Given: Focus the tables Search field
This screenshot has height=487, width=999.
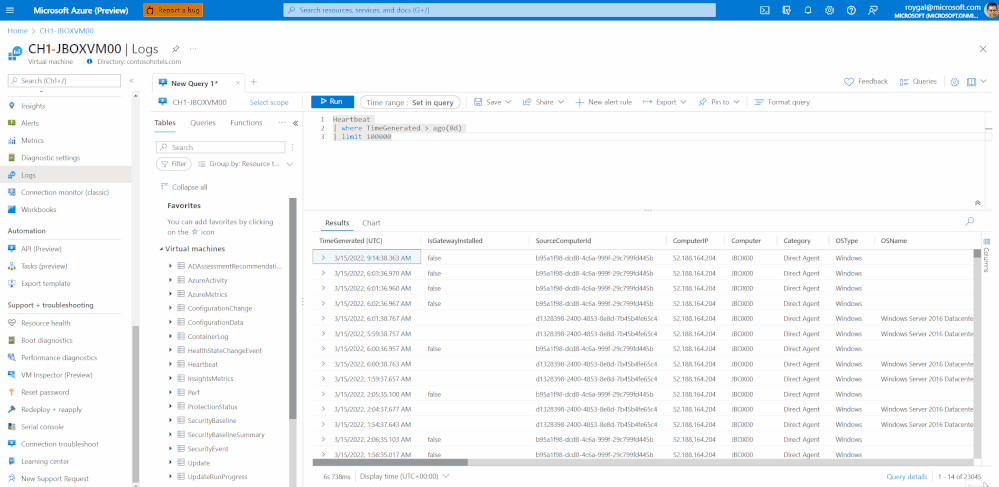Looking at the screenshot, I should (222, 147).
